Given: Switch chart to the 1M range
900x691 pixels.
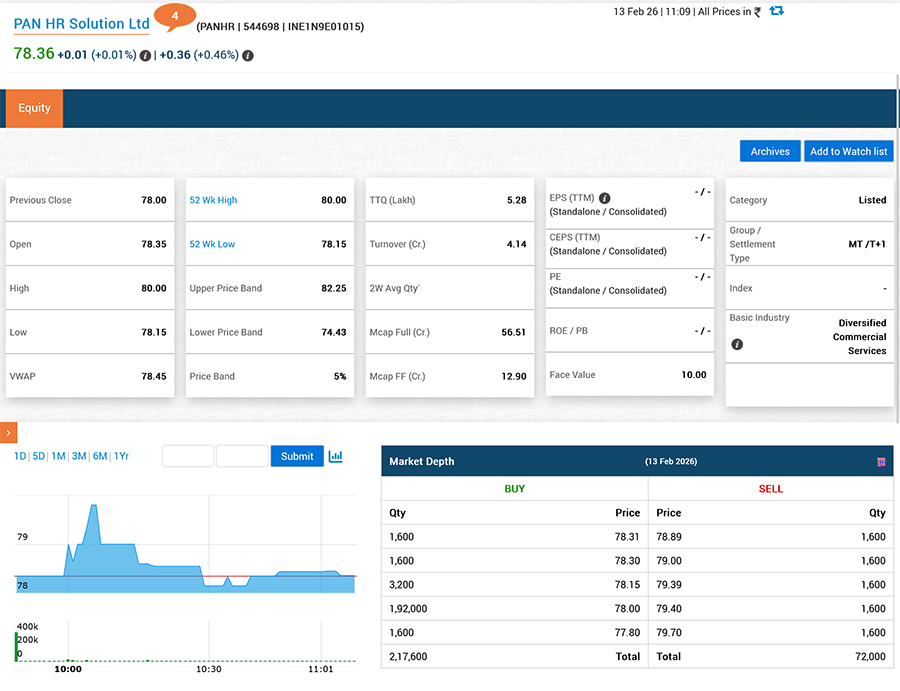Looking at the screenshot, I should pyautogui.click(x=58, y=456).
